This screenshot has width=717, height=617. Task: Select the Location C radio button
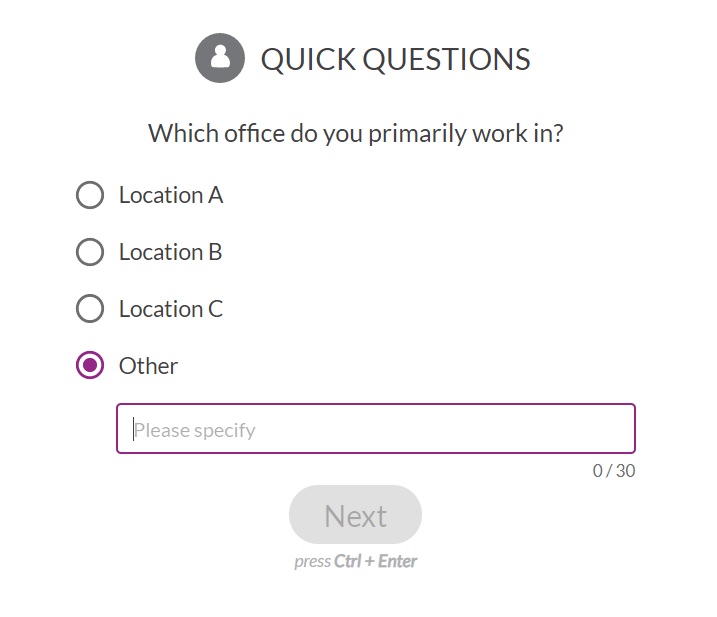(90, 308)
